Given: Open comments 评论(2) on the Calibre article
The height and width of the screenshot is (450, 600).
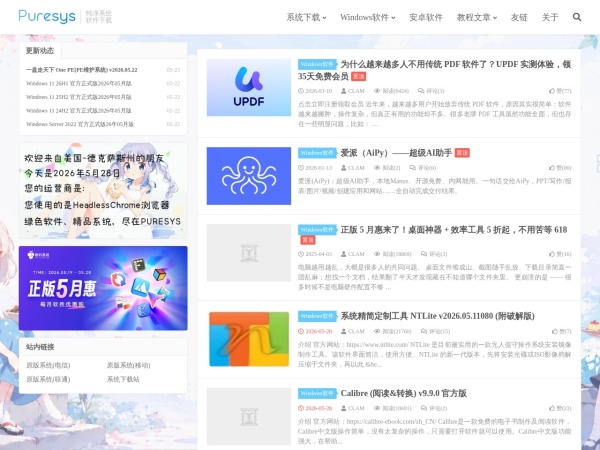Looking at the screenshot, I should point(434,408).
